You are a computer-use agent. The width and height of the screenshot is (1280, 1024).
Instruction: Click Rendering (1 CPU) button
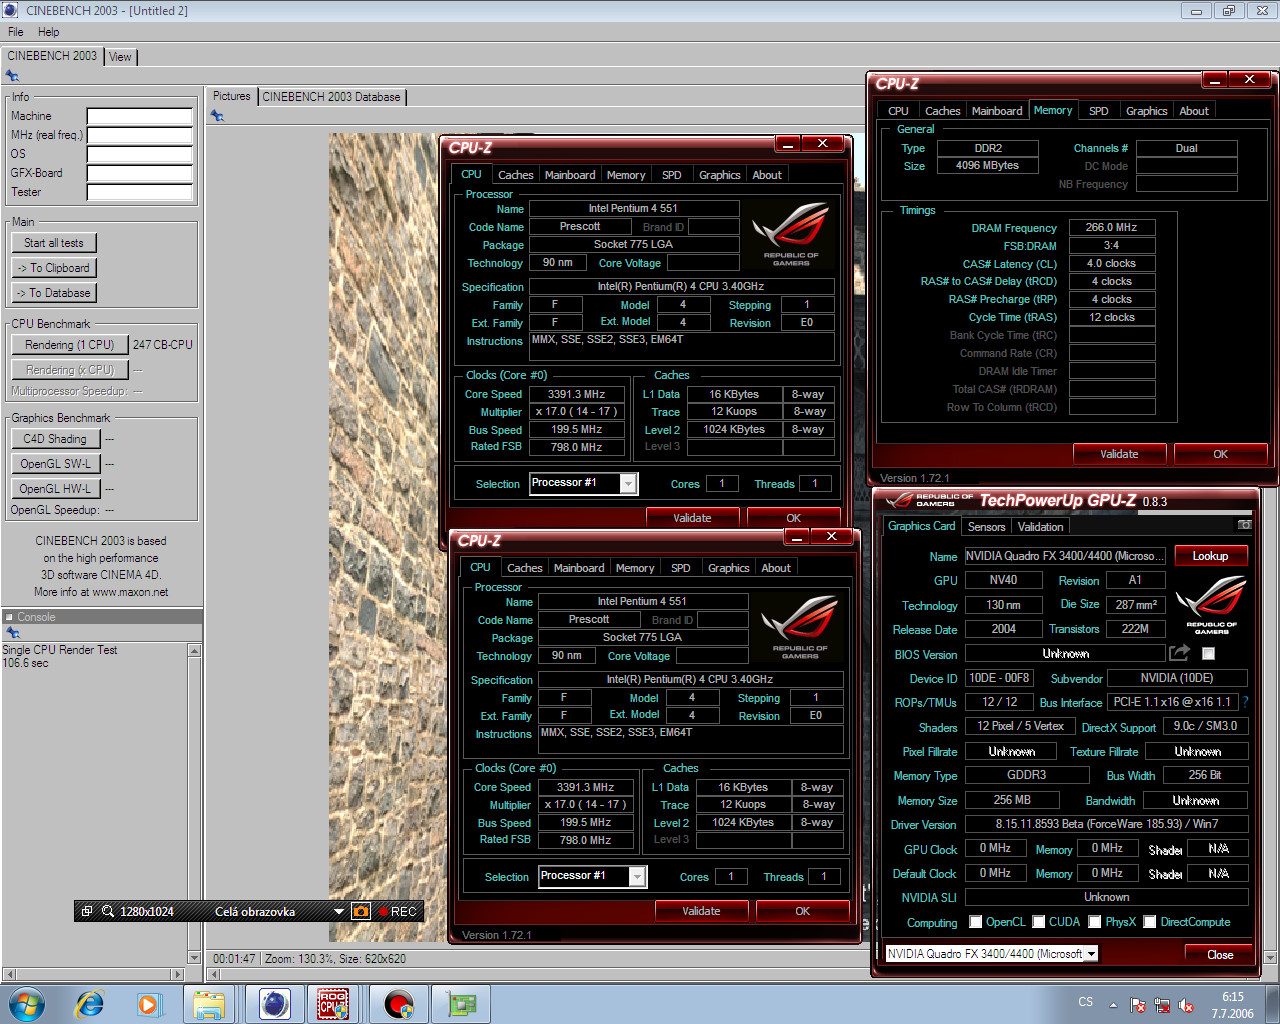70,345
